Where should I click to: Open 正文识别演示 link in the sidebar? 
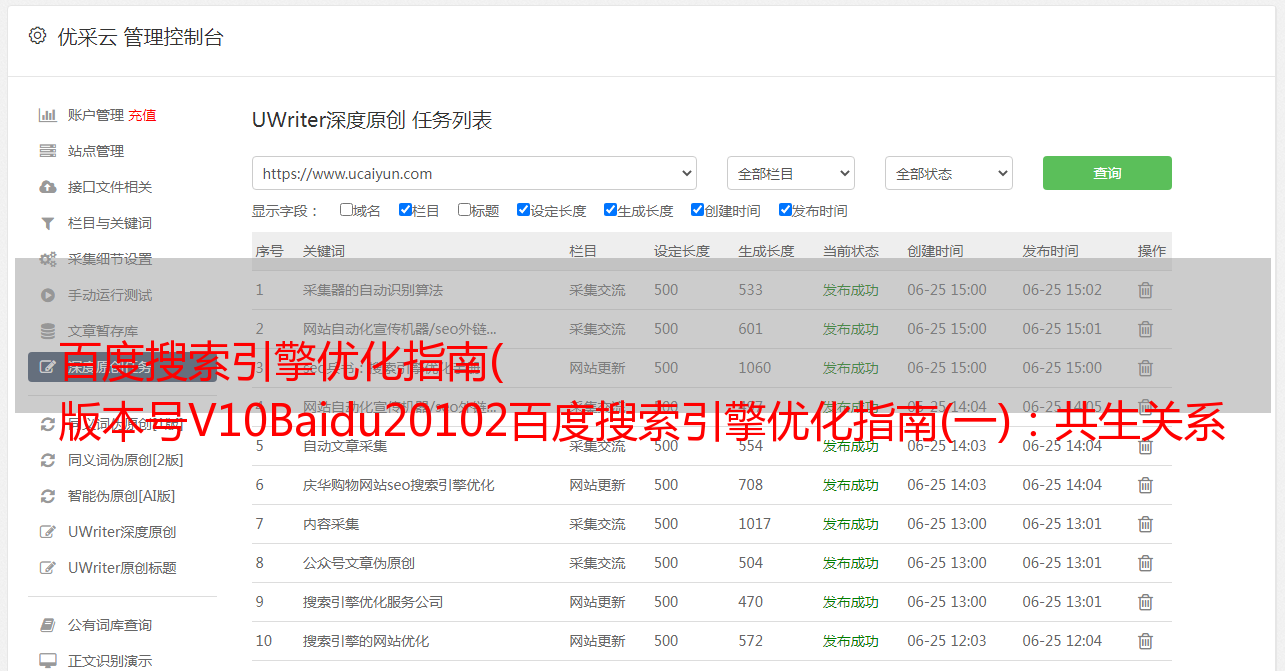click(x=110, y=661)
